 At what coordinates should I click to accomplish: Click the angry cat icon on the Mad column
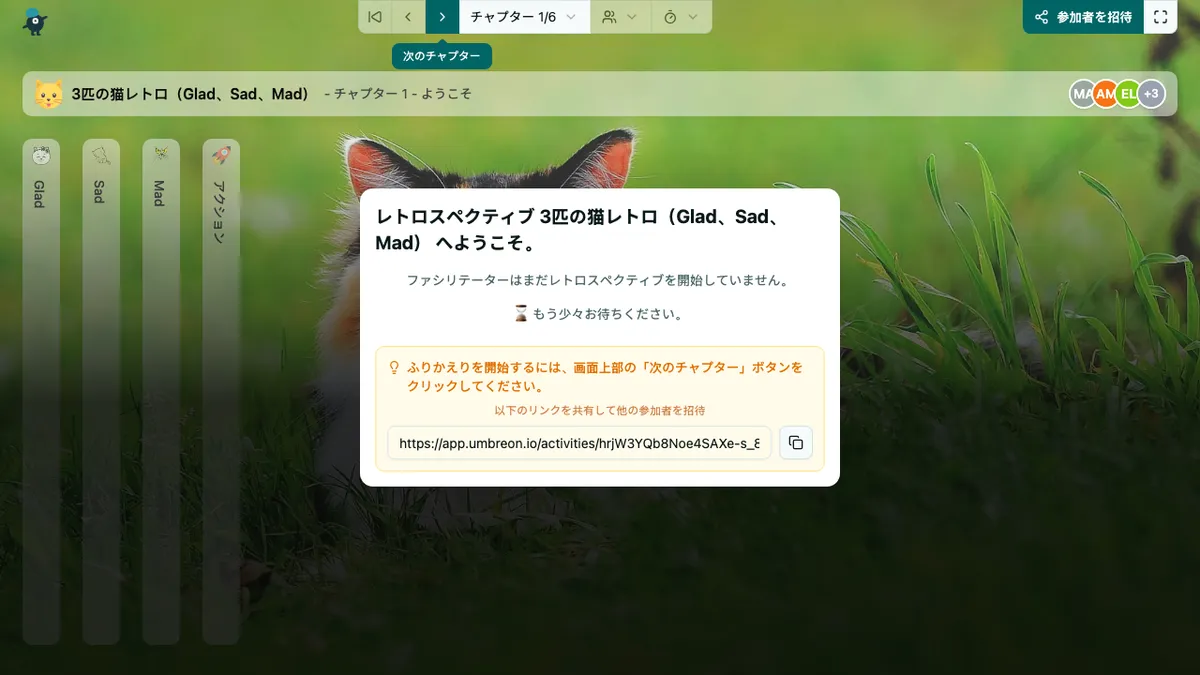160,152
